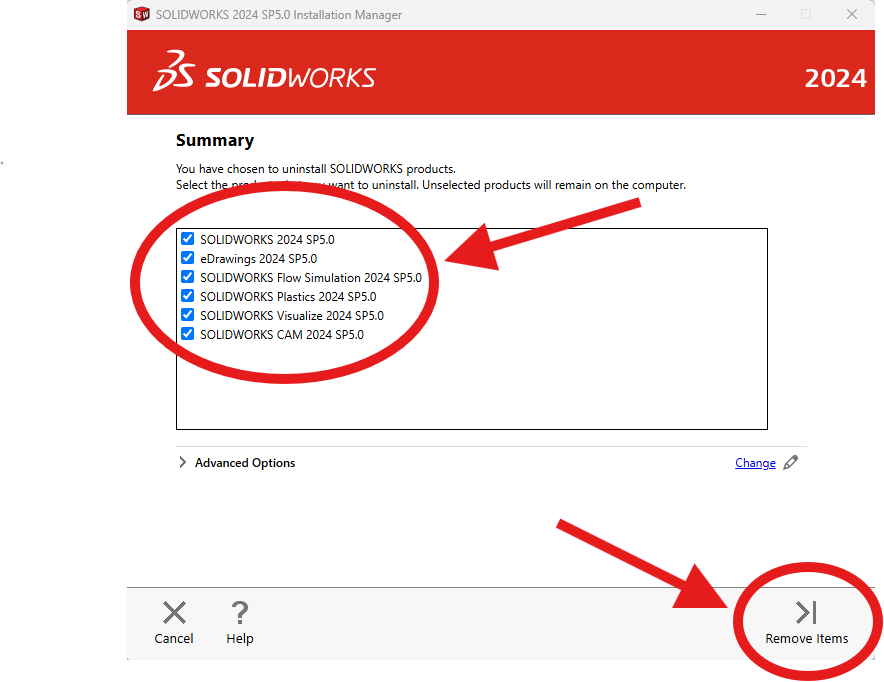884x682 pixels.
Task: Expand the Advanced Options chevron
Action: tap(182, 463)
